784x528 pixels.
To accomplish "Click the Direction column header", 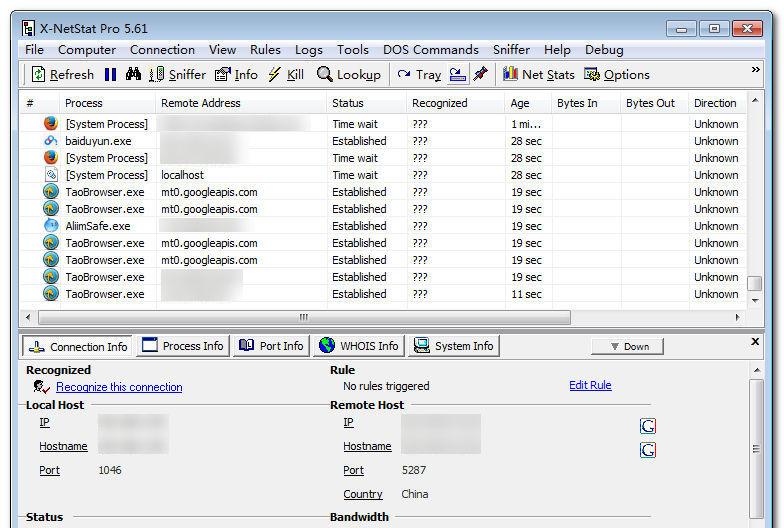I will click(717, 103).
